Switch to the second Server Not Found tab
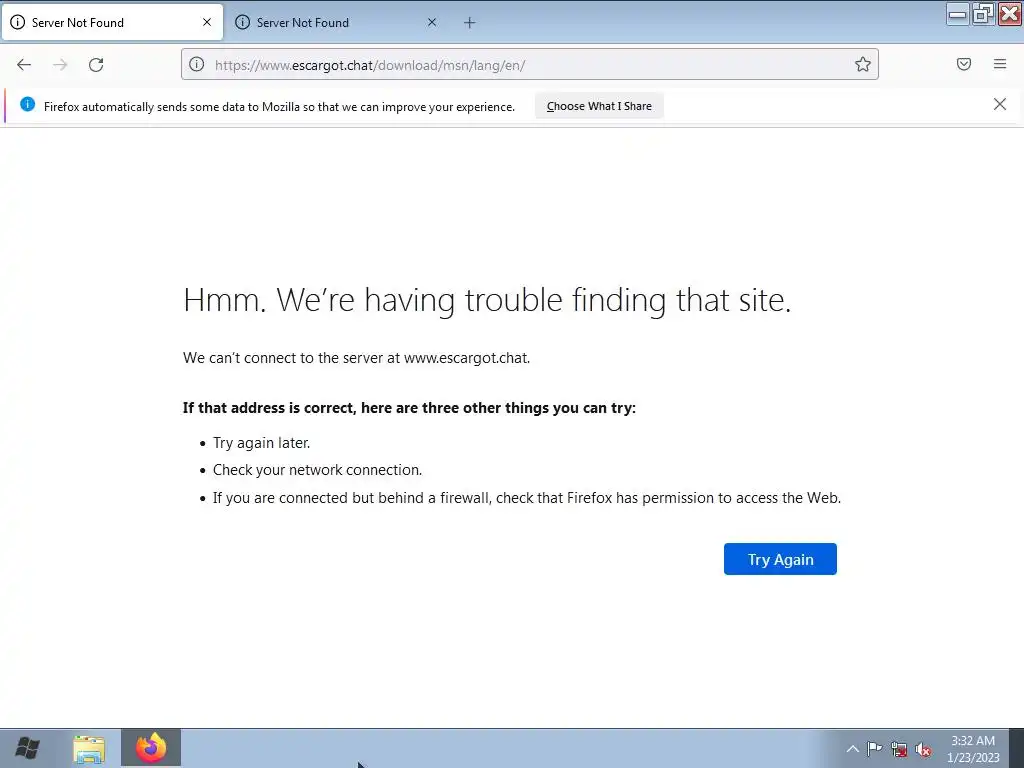This screenshot has width=1024, height=768. click(x=336, y=23)
